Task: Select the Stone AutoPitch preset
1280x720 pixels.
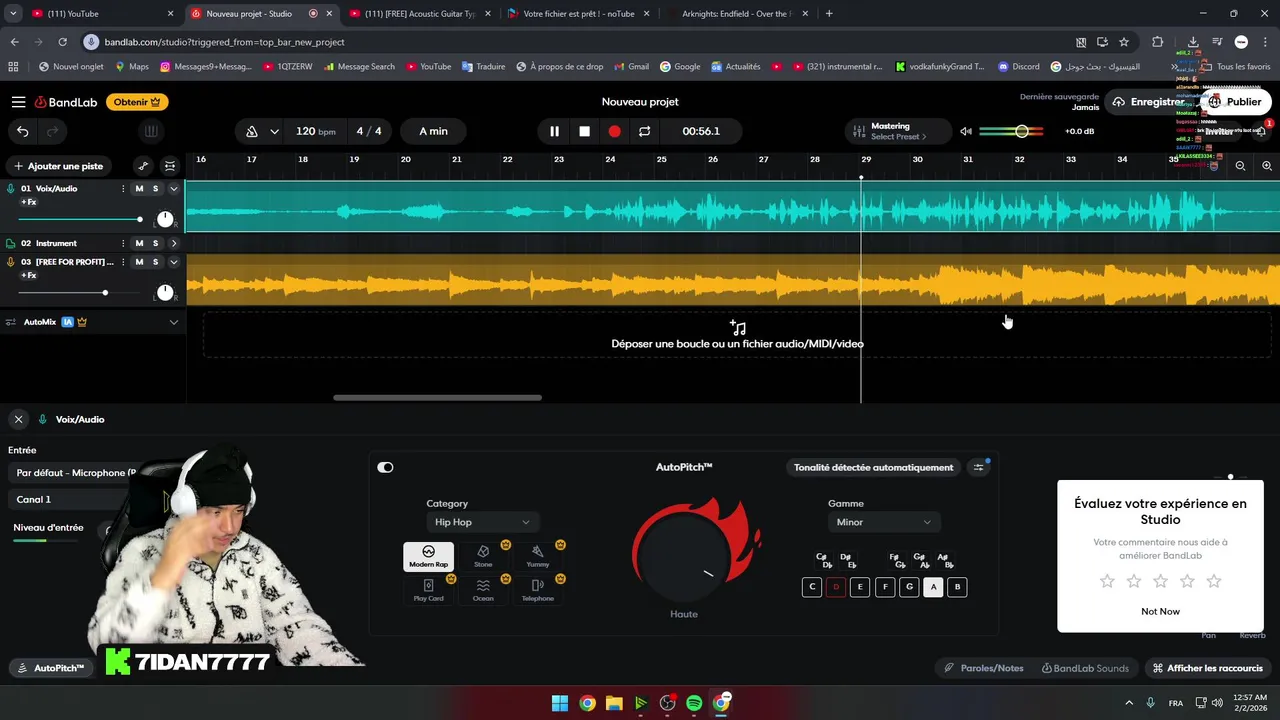Action: pos(483,557)
